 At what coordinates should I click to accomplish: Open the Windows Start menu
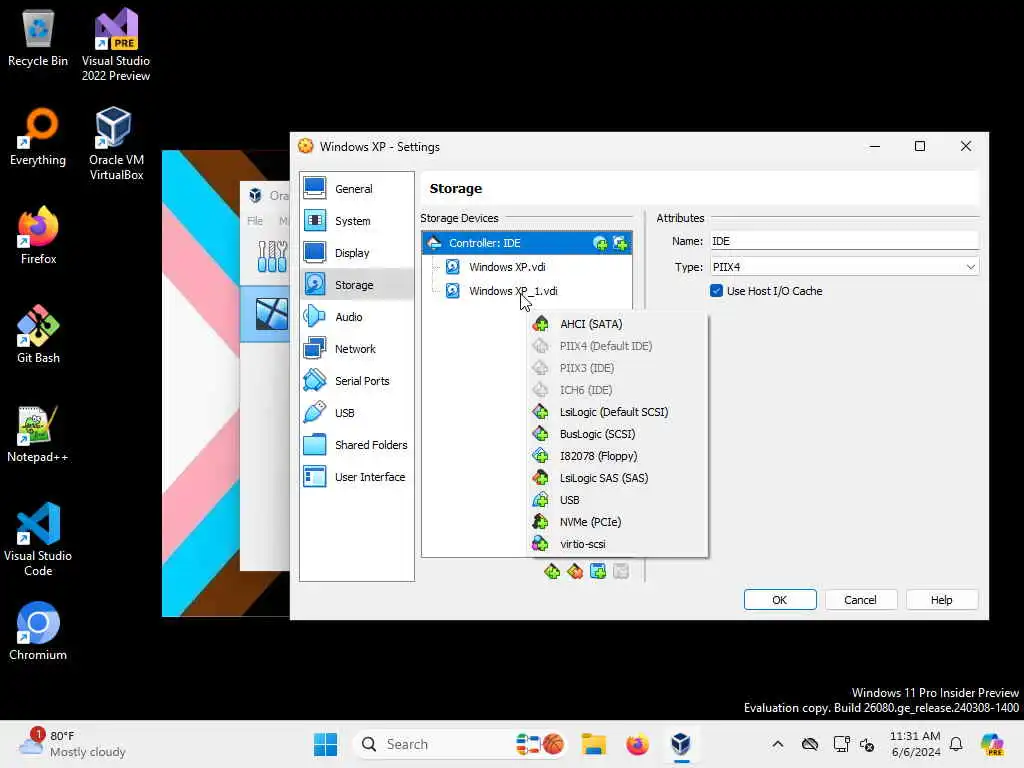(325, 744)
